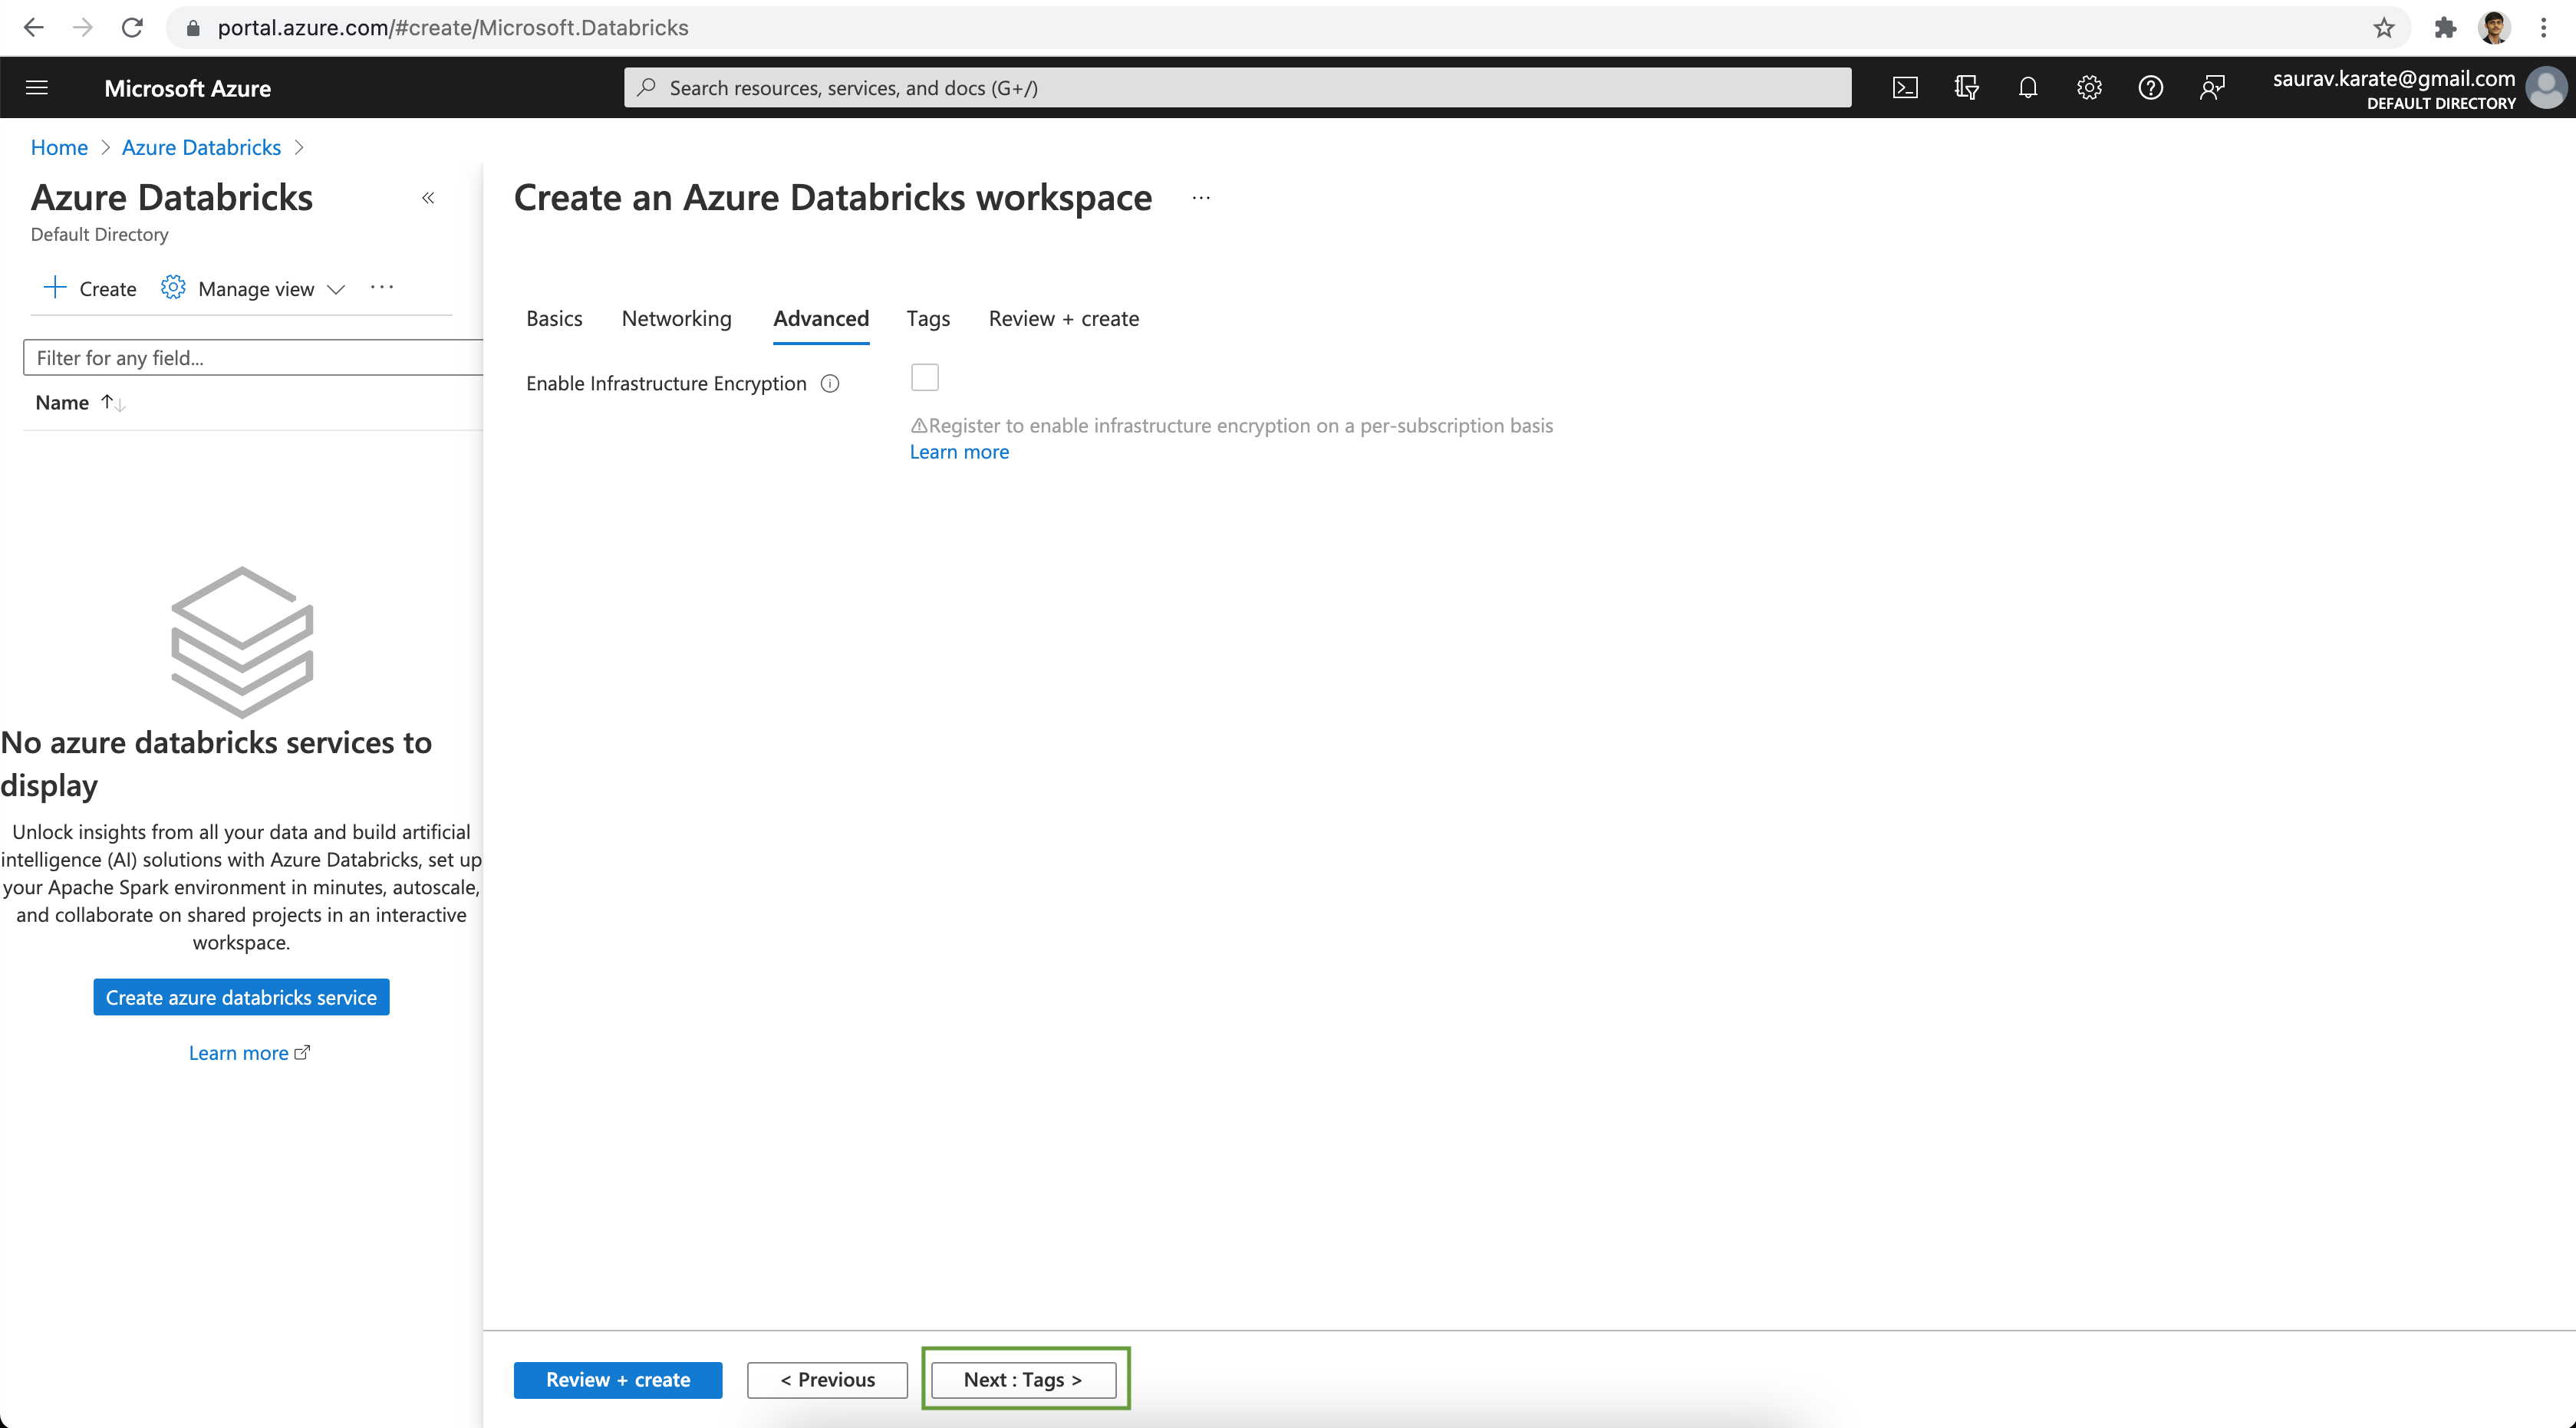Open the notifications bell

2027,88
